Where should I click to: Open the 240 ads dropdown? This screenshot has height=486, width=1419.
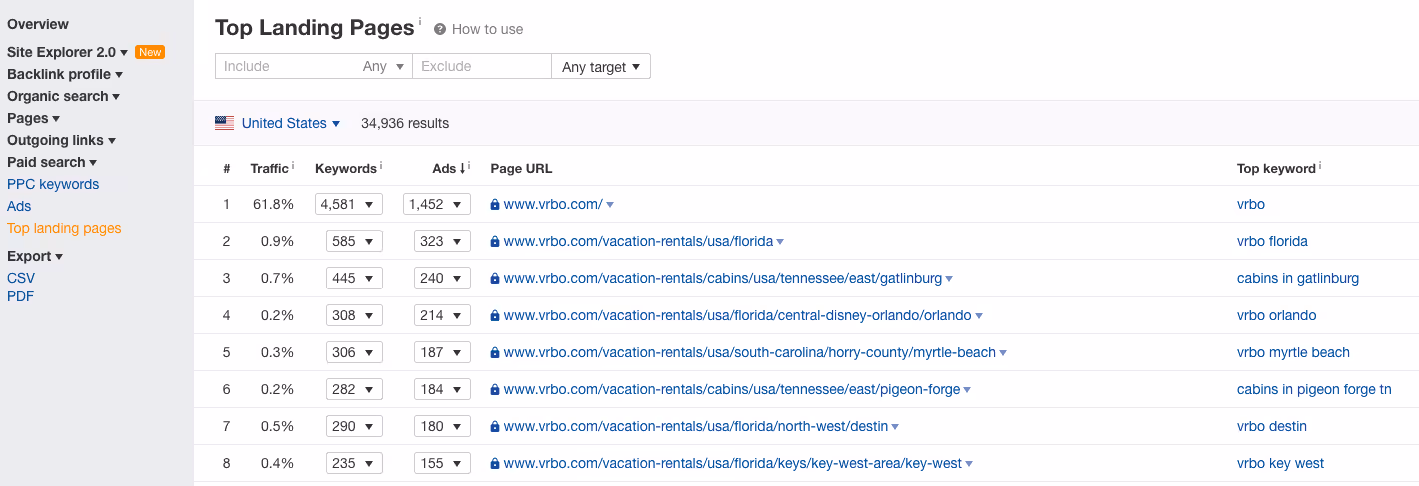[442, 278]
